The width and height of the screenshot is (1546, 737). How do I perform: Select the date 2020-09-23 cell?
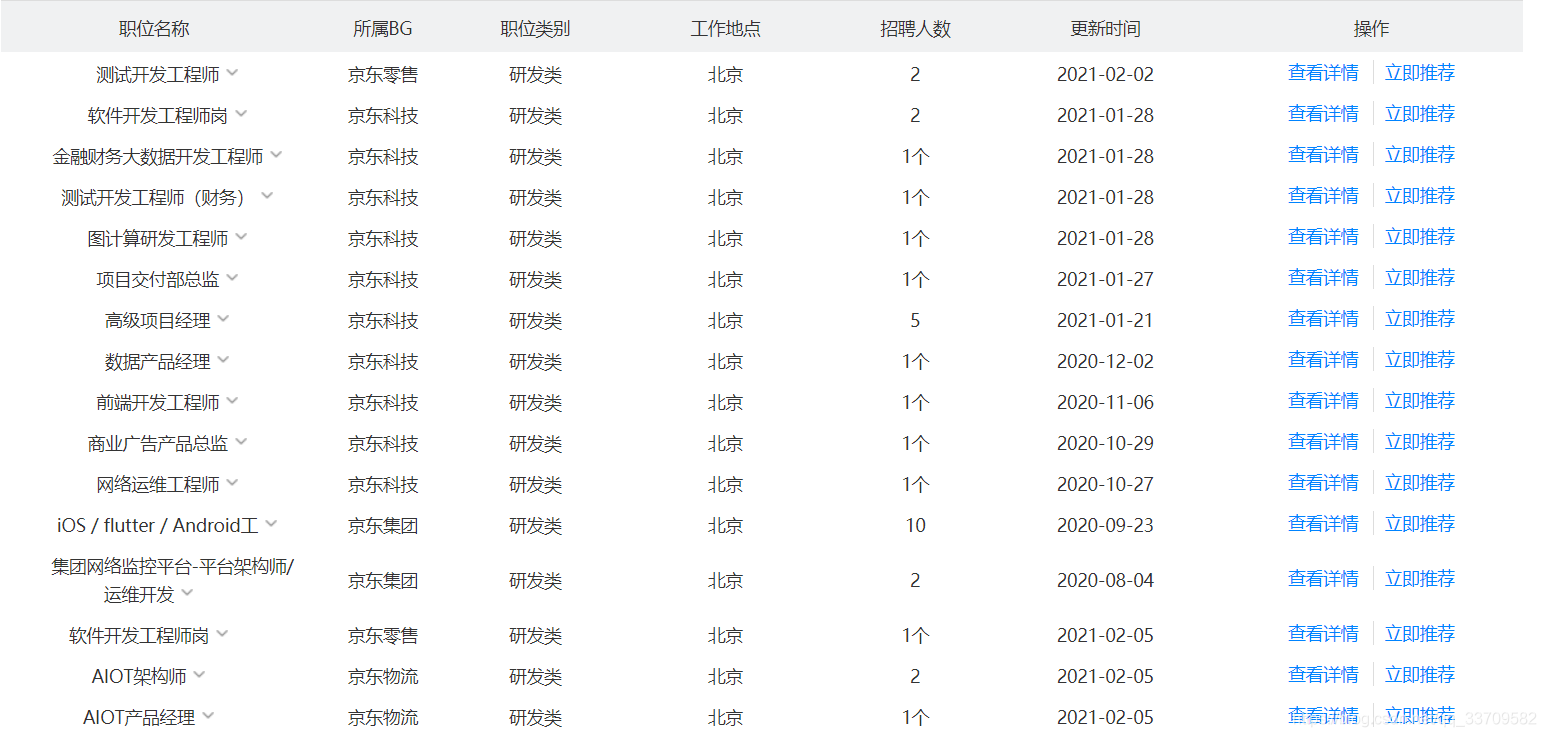[x=1105, y=525]
